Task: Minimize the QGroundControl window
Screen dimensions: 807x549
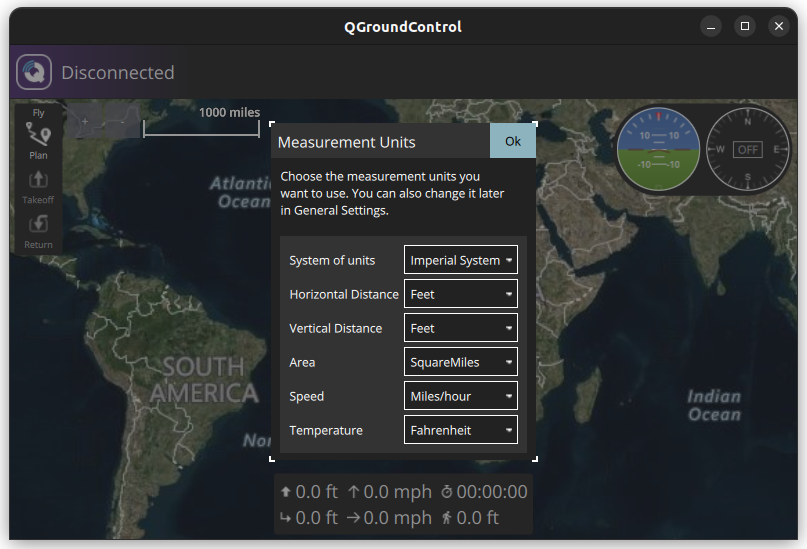Action: pyautogui.click(x=711, y=26)
